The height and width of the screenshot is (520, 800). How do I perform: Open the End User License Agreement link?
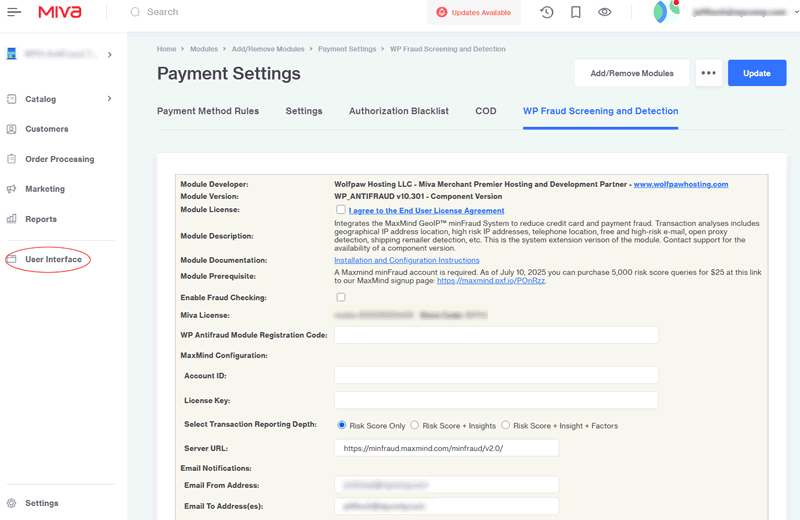tap(427, 210)
